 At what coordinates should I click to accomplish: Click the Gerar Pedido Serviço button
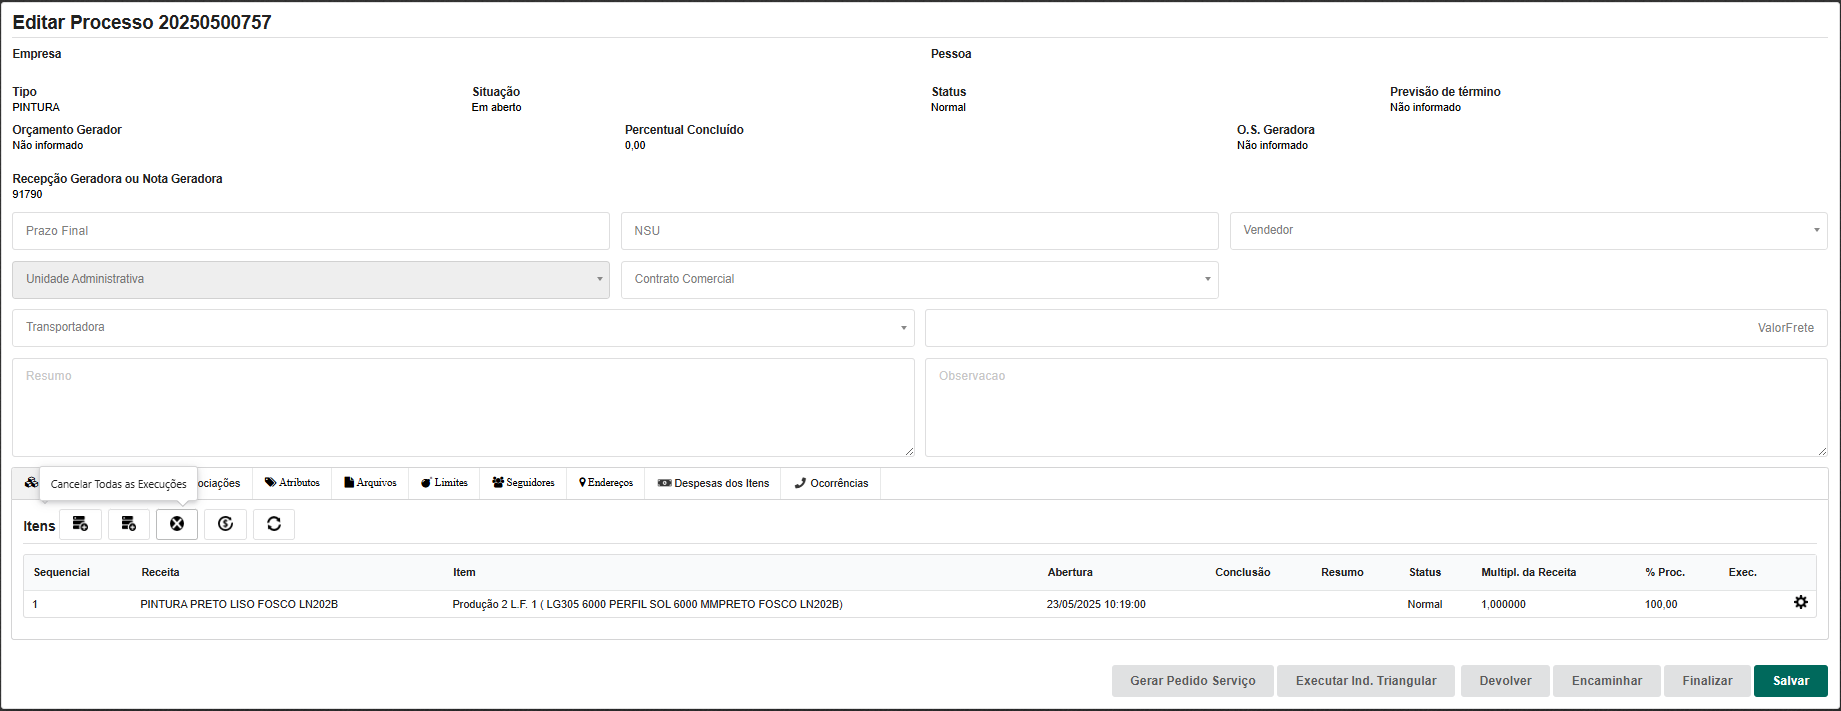coord(1192,681)
